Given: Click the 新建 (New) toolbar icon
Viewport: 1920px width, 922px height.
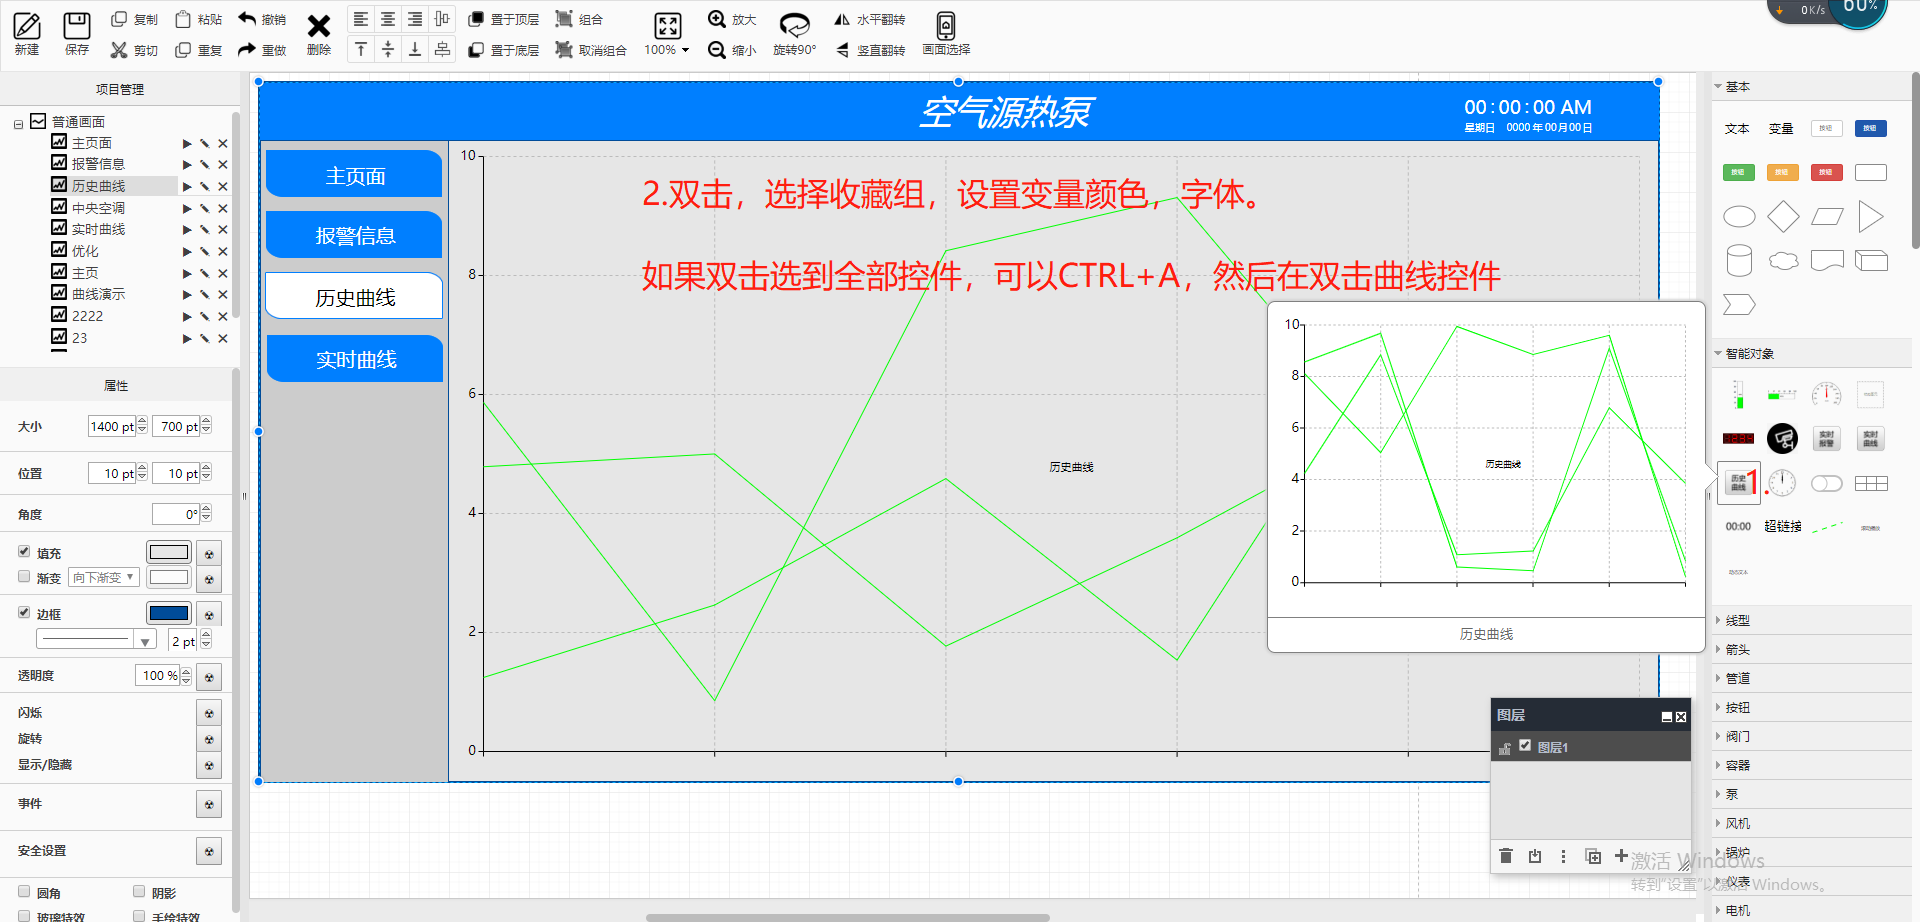Looking at the screenshot, I should pyautogui.click(x=27, y=33).
